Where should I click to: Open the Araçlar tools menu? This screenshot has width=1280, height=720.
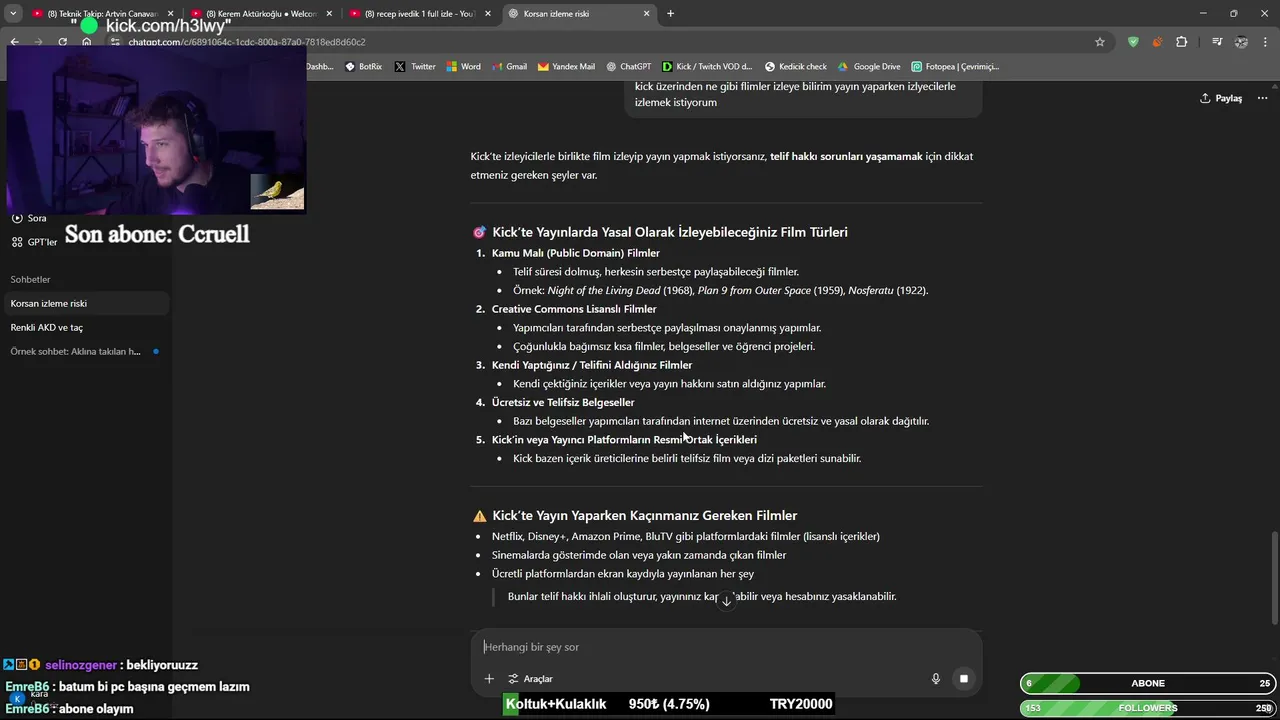tap(530, 678)
